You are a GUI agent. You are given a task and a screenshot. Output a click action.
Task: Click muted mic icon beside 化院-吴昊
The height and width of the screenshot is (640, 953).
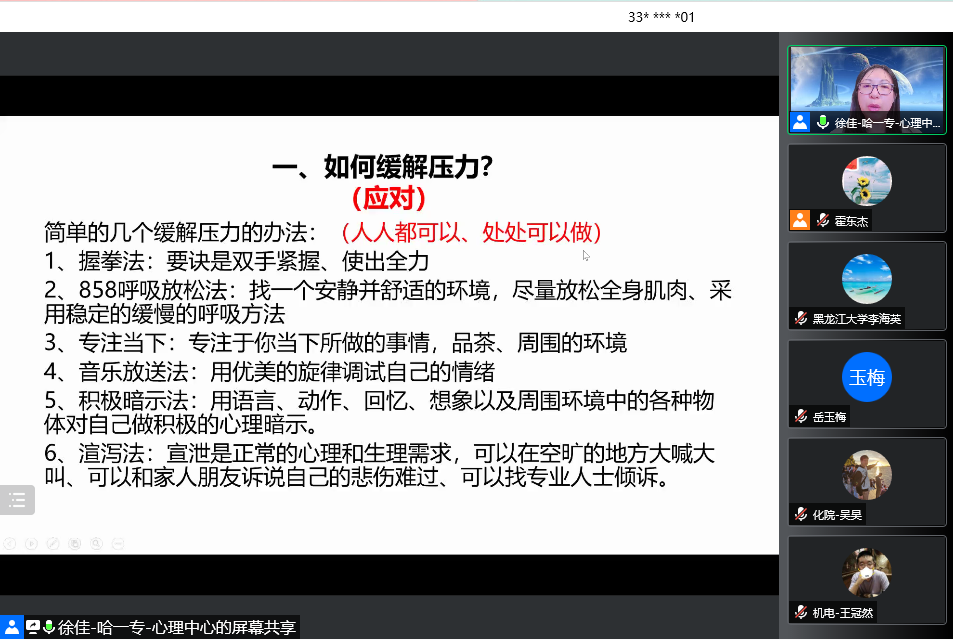click(x=801, y=514)
